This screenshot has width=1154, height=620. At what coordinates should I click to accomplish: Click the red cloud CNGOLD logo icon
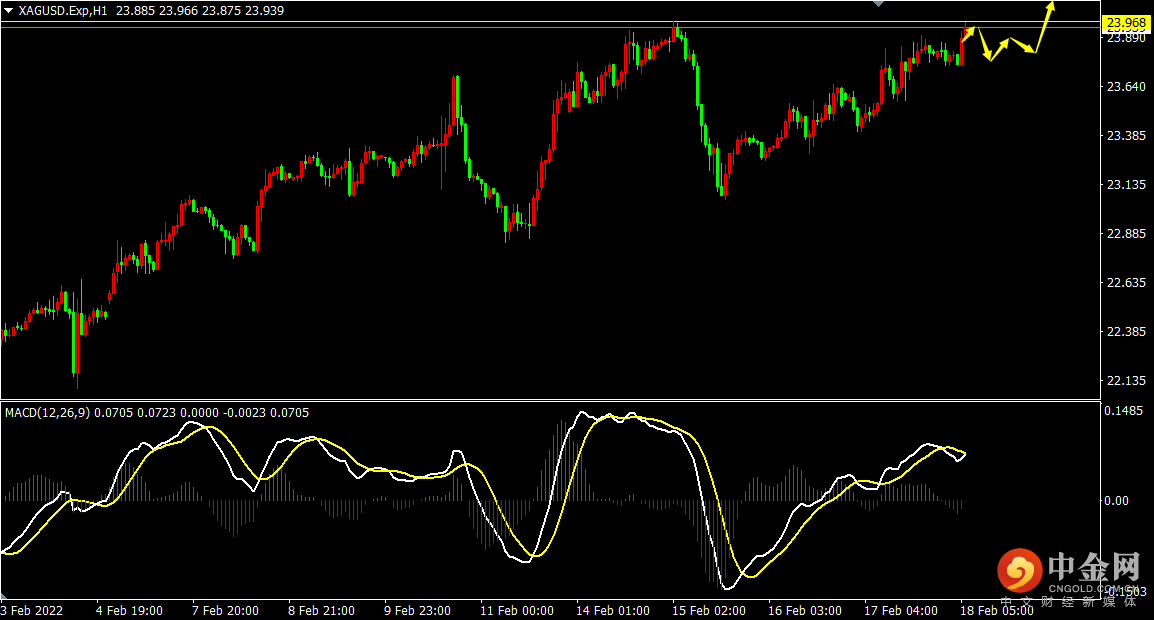[1017, 571]
